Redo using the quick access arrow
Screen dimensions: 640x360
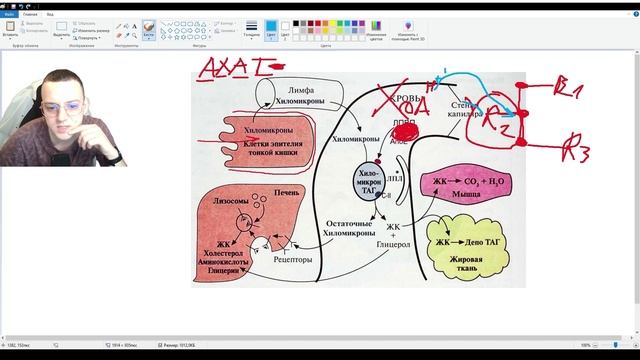pyautogui.click(x=28, y=7)
